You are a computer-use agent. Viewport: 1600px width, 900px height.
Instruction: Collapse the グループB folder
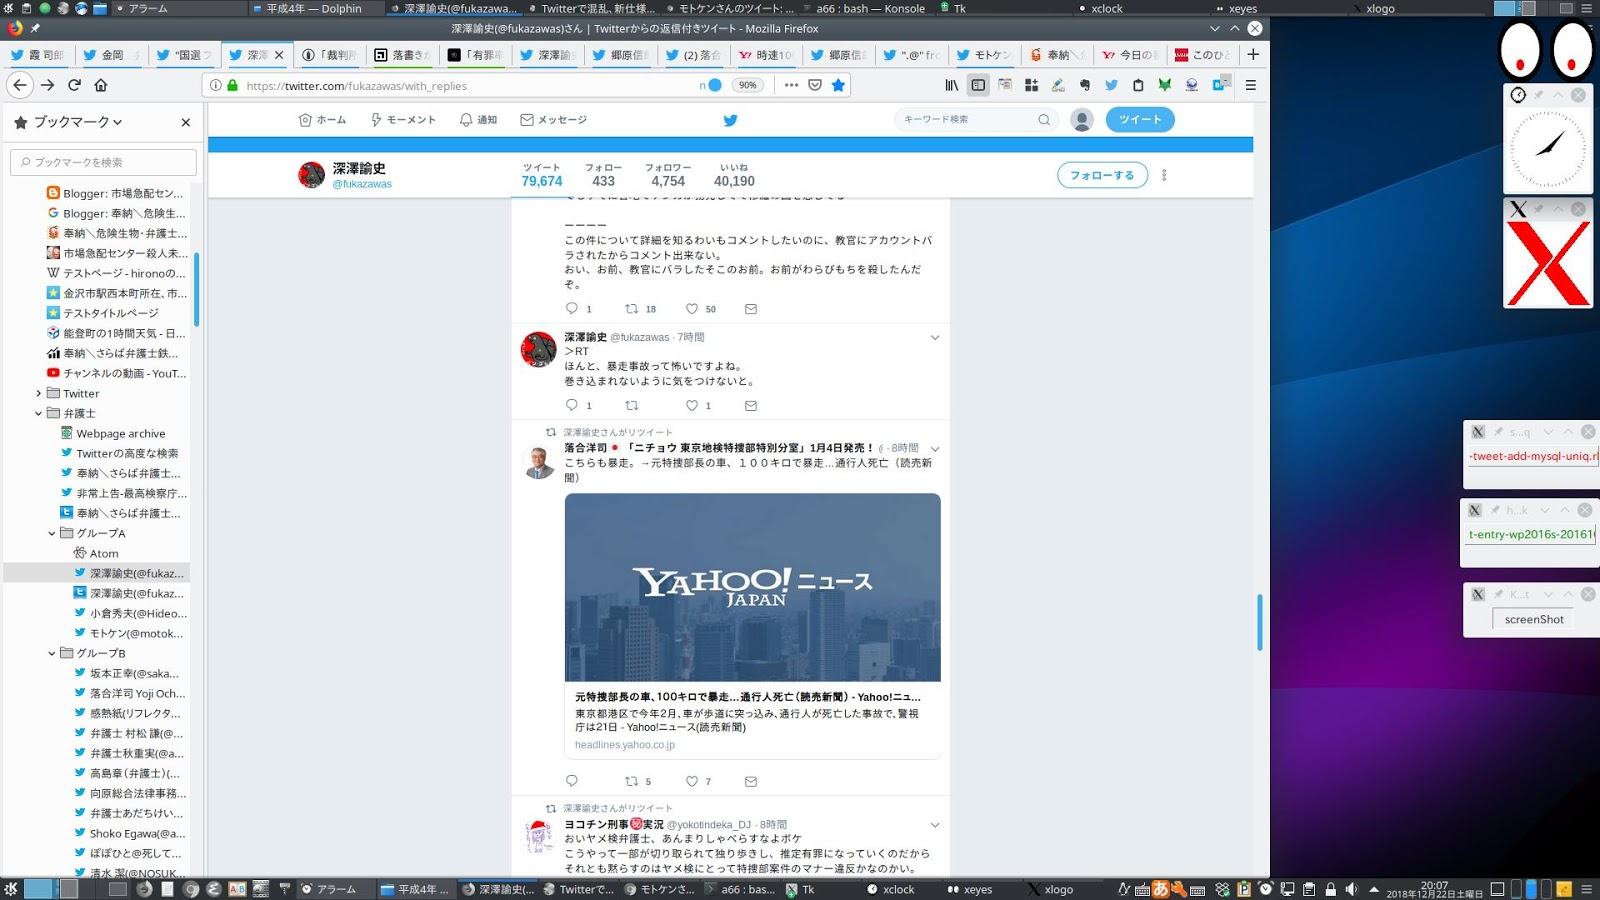click(52, 653)
